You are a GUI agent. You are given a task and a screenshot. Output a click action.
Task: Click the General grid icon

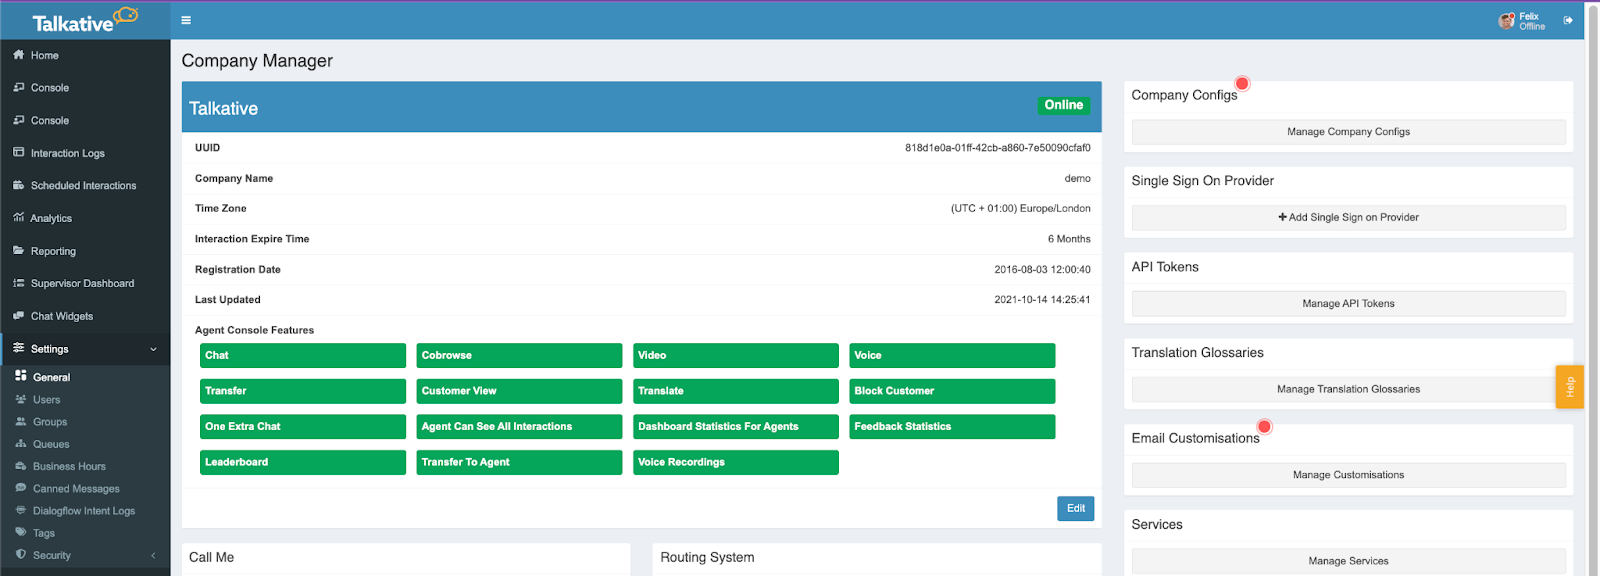pos(21,376)
